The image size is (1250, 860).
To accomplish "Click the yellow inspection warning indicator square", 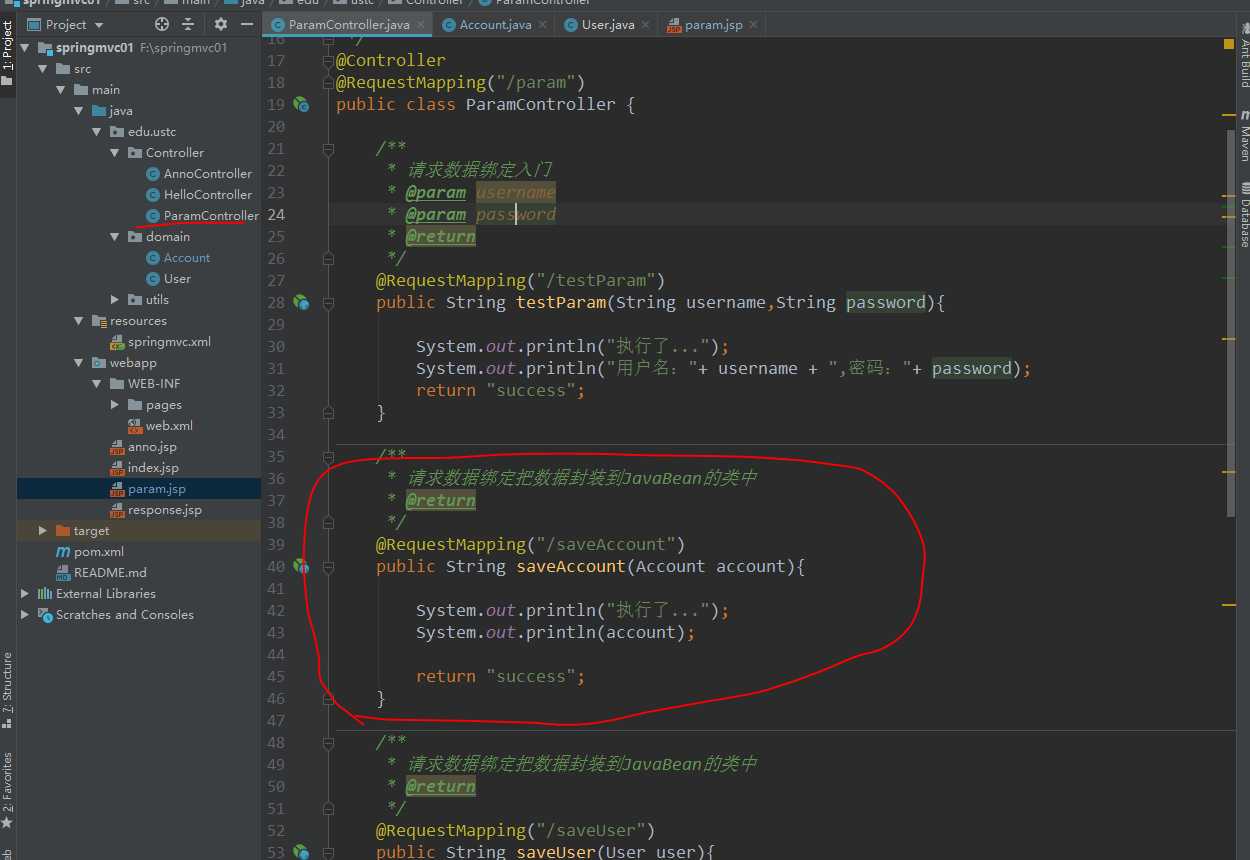I will pos(1228,44).
